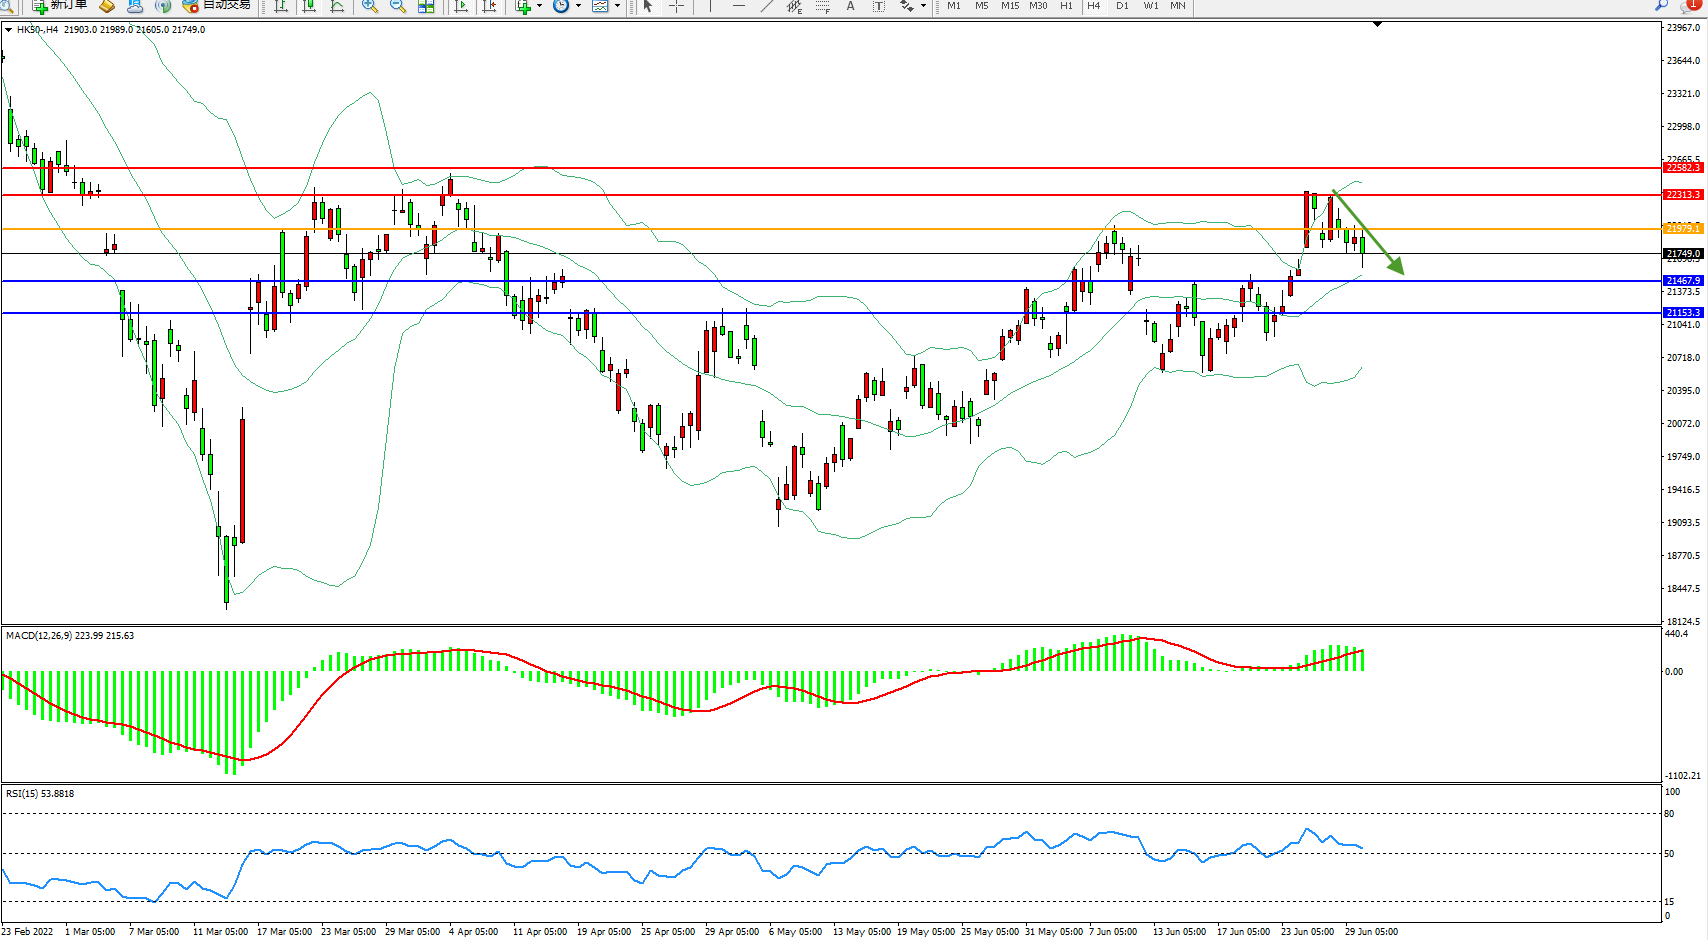The image size is (1708, 940).
Task: Click the chart shift triangle marker at top
Action: pyautogui.click(x=1377, y=24)
